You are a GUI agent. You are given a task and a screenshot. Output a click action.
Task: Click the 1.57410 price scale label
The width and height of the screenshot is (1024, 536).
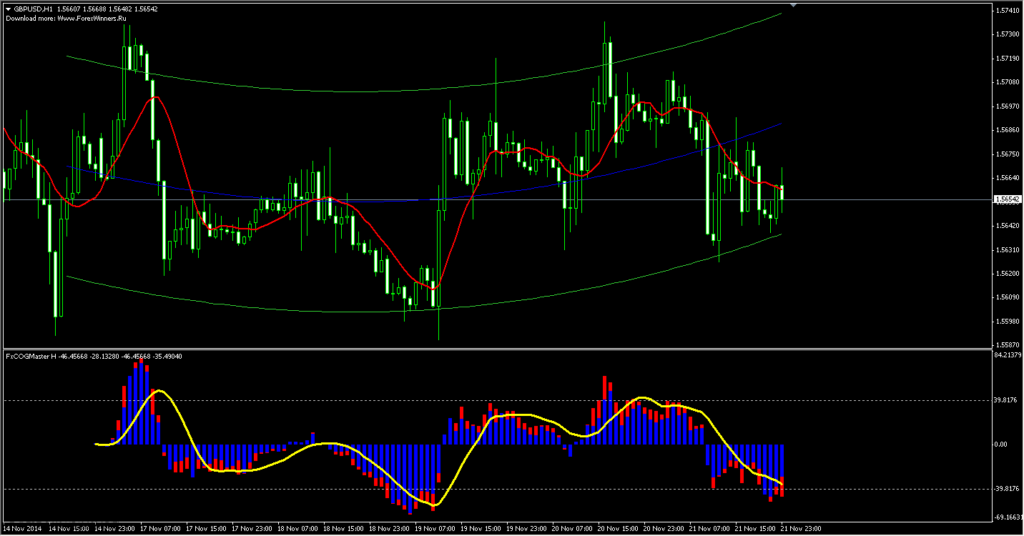1007,11
